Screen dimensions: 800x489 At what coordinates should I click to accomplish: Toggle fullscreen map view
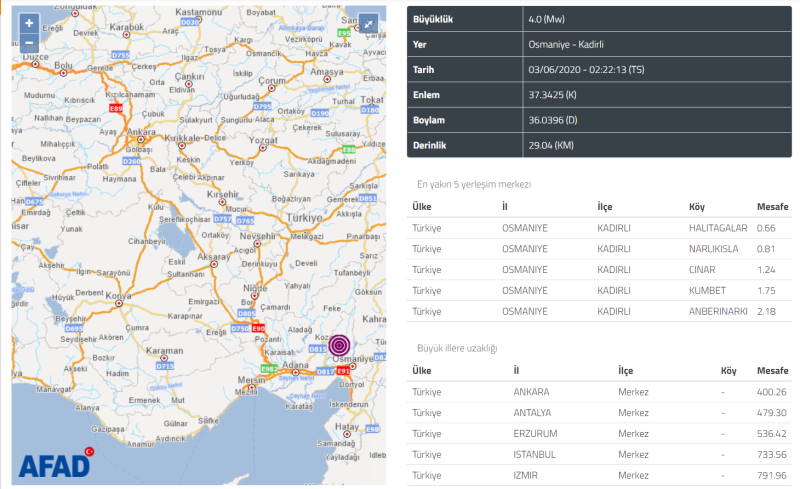point(367,24)
